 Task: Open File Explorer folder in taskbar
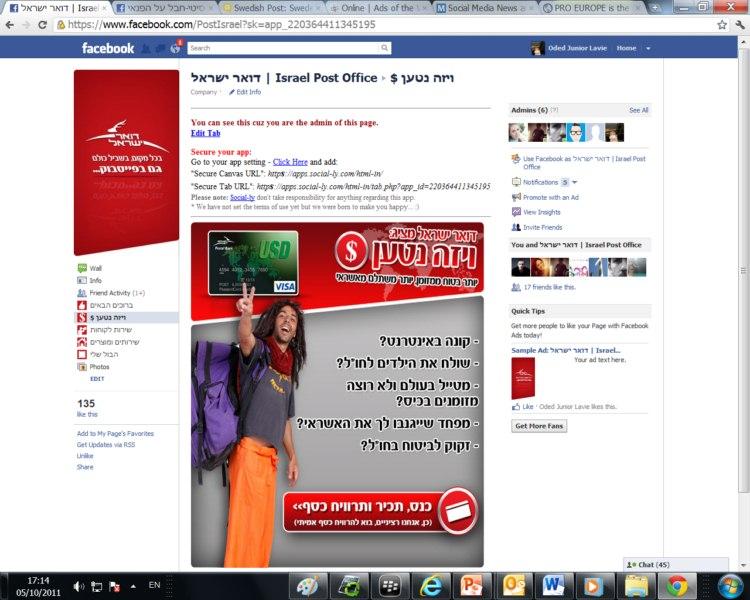(x=636, y=586)
